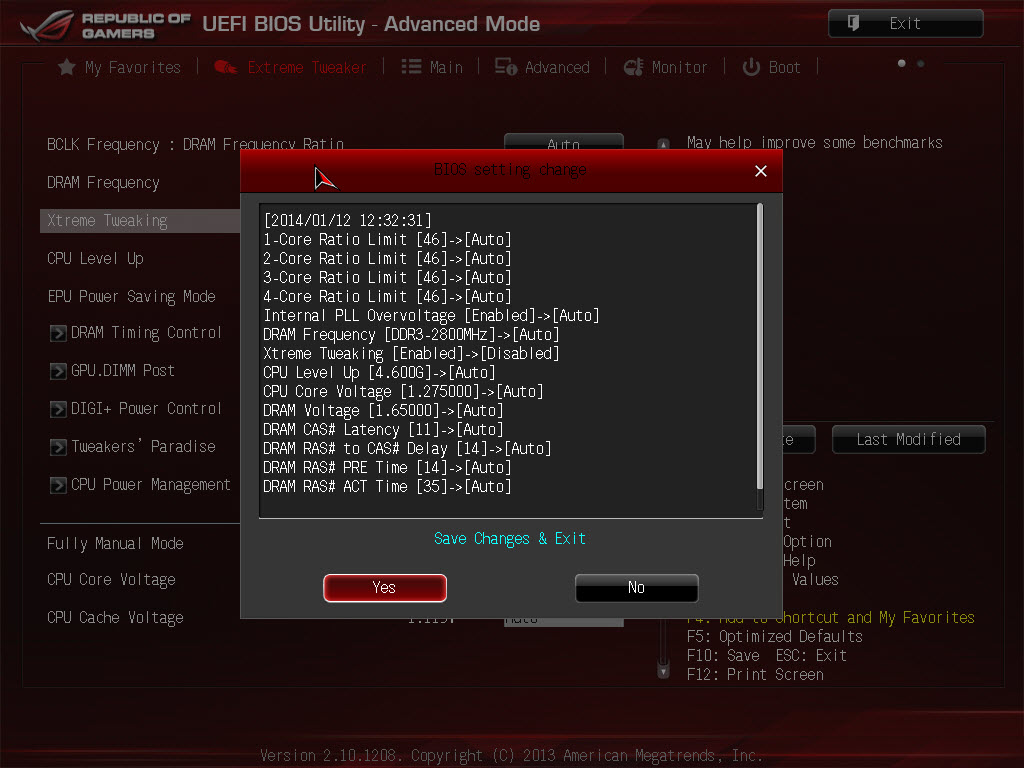Select the CPU Level Up setting
Viewport: 1024px width, 768px height.
click(95, 259)
